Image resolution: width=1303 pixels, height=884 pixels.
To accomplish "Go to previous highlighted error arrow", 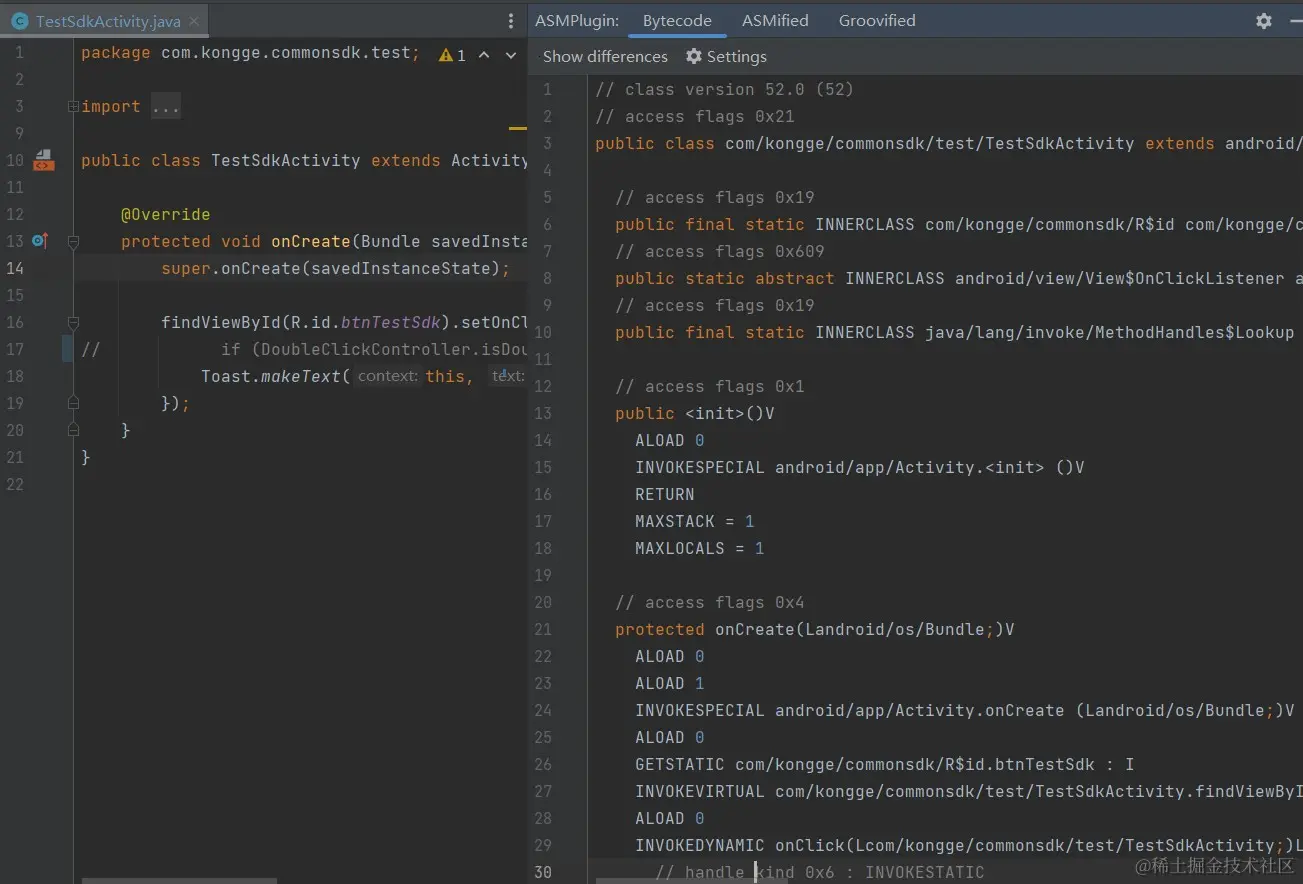I will pyautogui.click(x=484, y=55).
